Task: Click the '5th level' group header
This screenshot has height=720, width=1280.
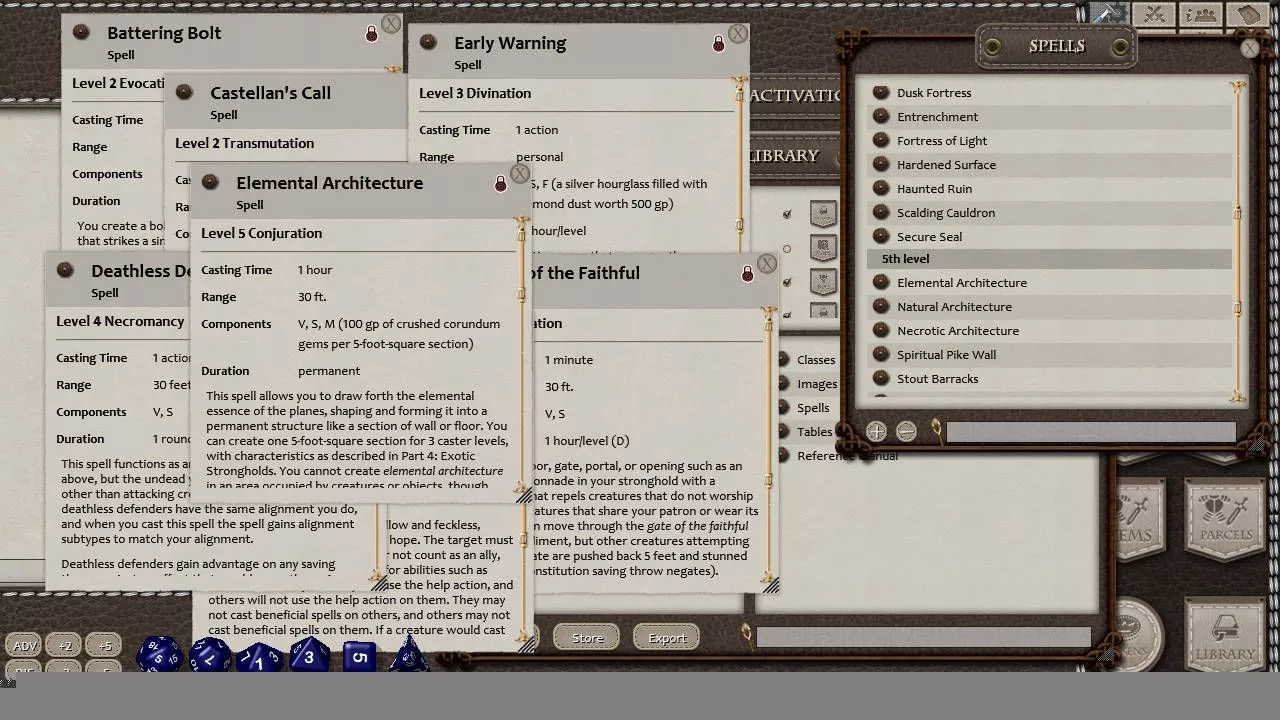Action: [x=1050, y=259]
